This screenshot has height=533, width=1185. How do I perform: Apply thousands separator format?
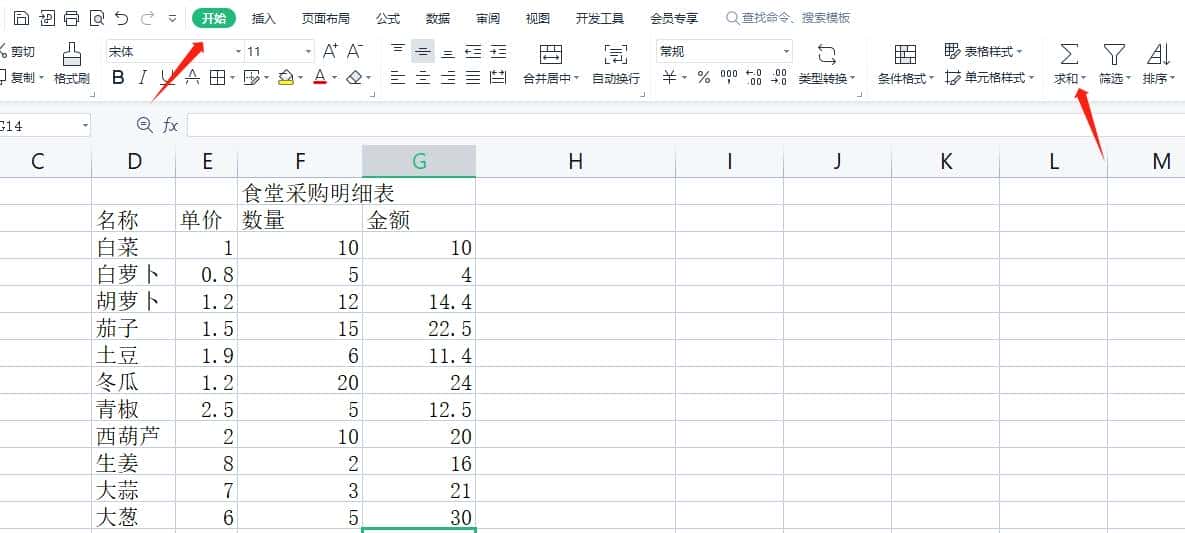click(x=729, y=77)
